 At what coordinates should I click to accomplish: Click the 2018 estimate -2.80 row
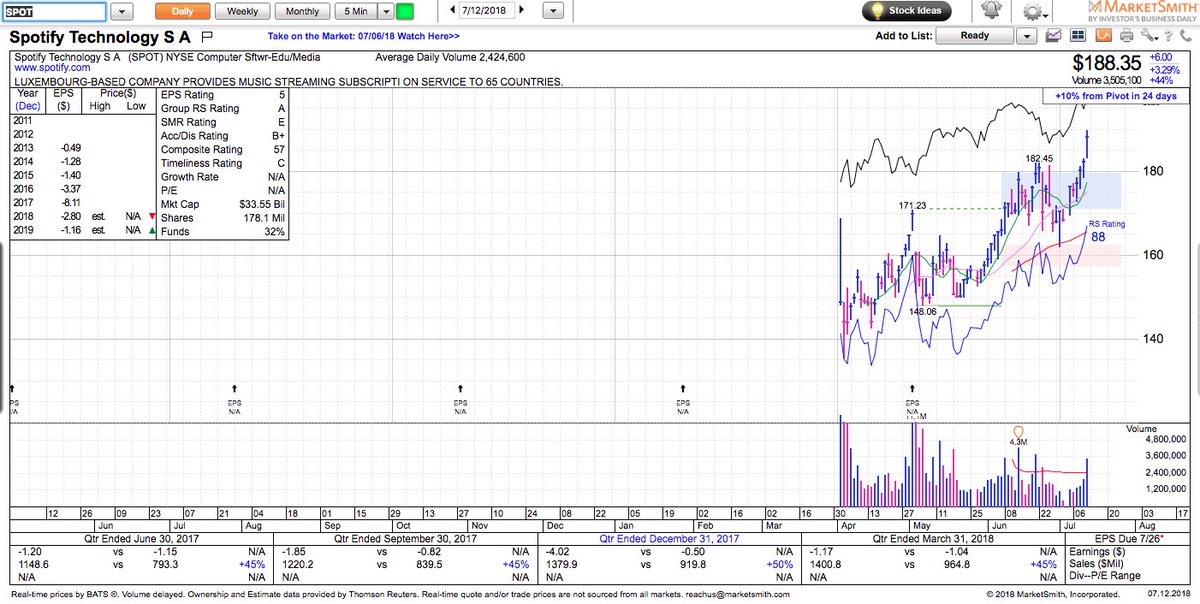pos(84,215)
